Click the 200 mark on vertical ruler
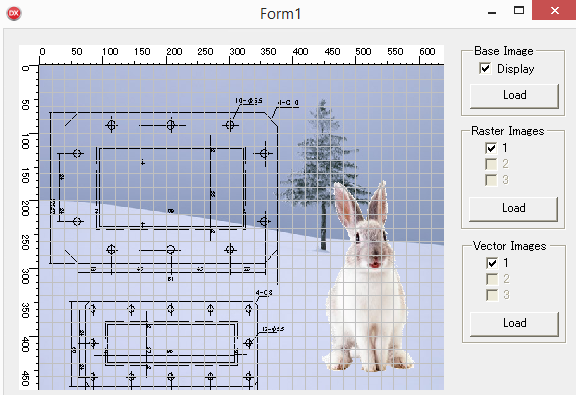This screenshot has height=395, width=576. tap(25, 208)
